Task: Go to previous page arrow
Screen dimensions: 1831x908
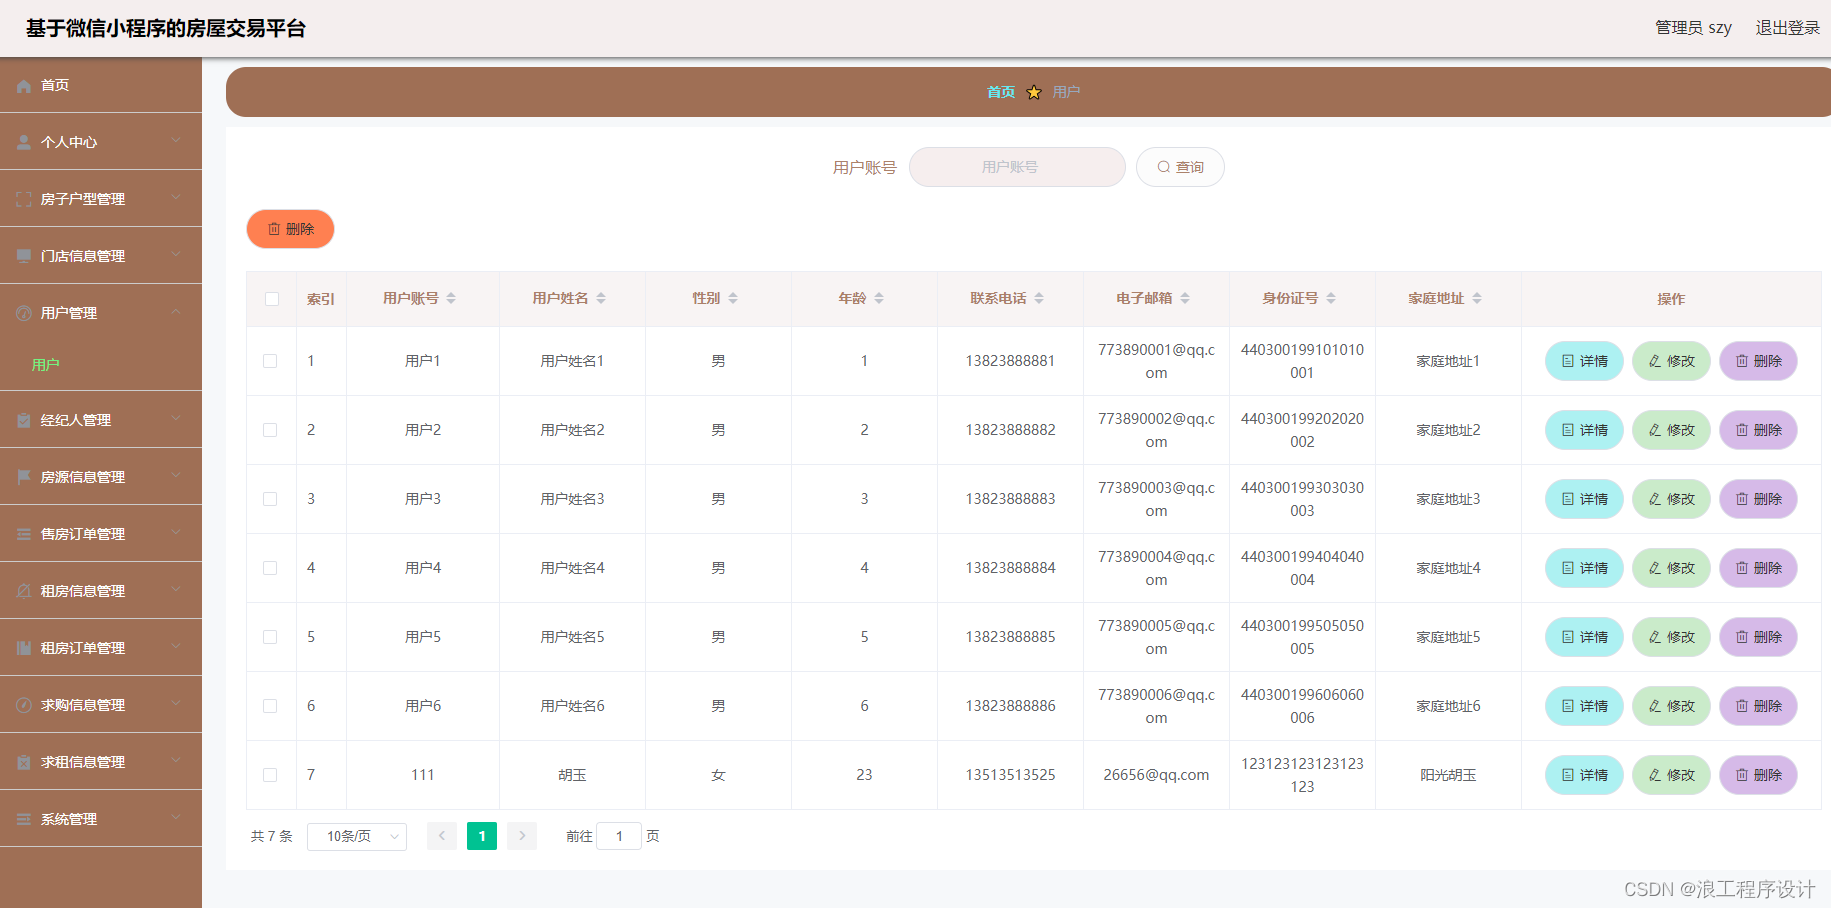Action: point(442,836)
